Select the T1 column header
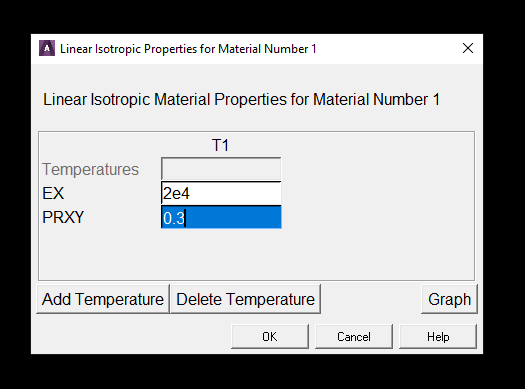The image size is (525, 389). click(220, 146)
